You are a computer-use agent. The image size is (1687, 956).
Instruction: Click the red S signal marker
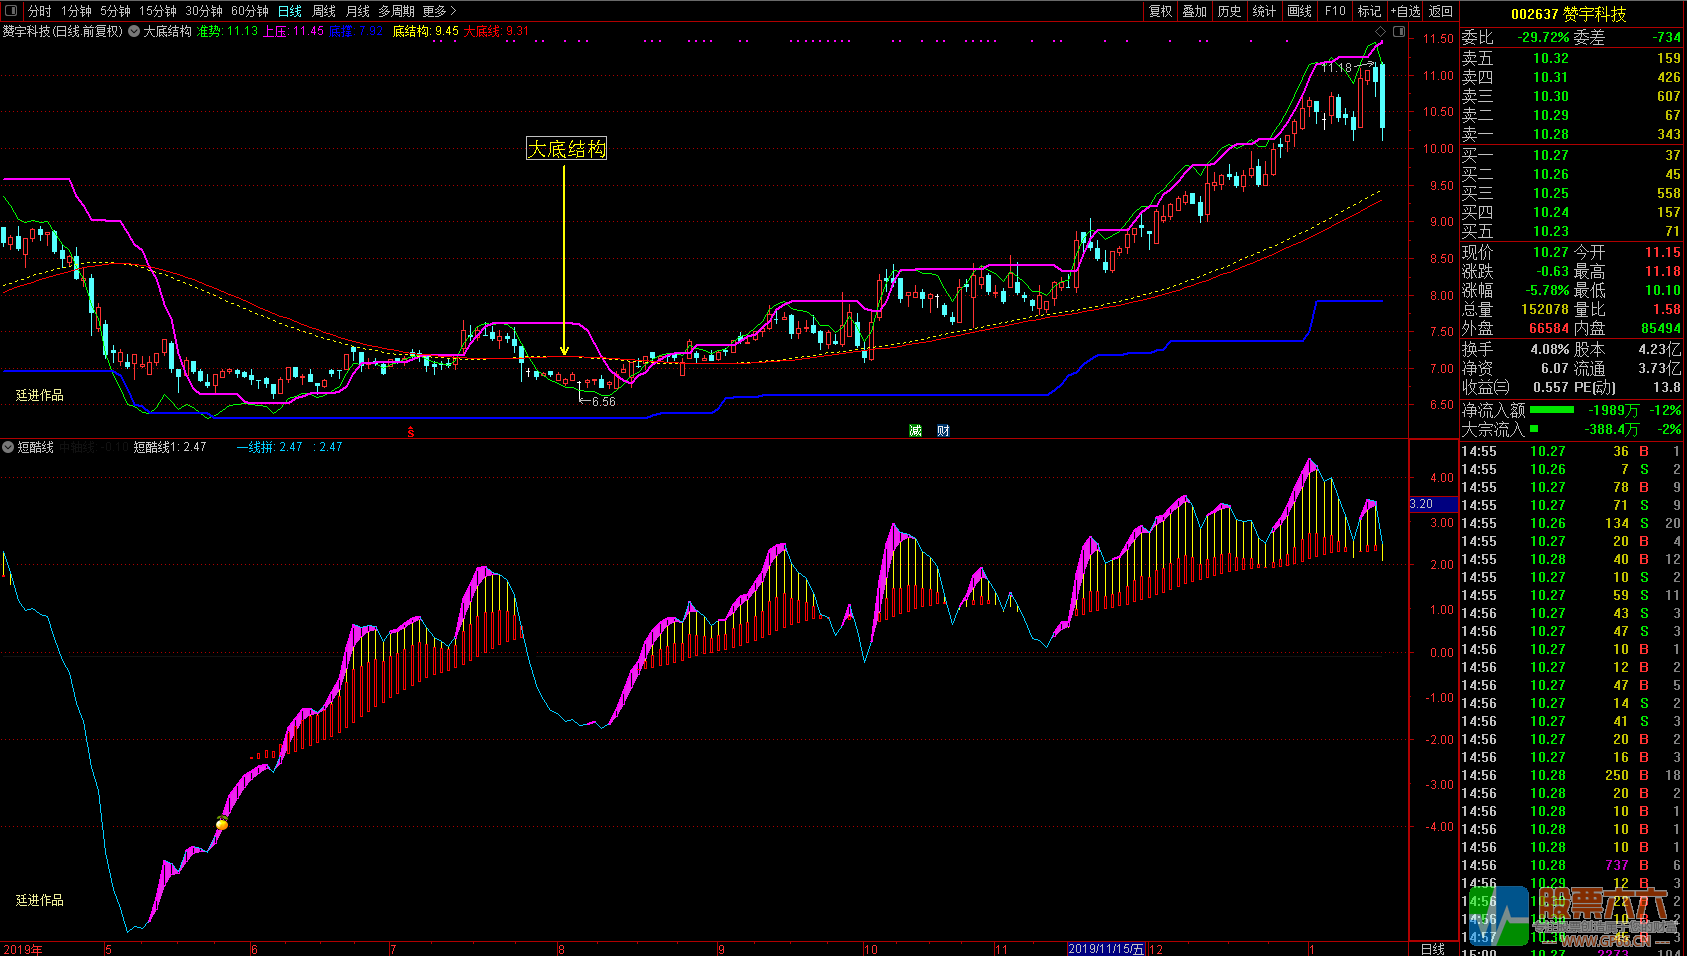[410, 432]
